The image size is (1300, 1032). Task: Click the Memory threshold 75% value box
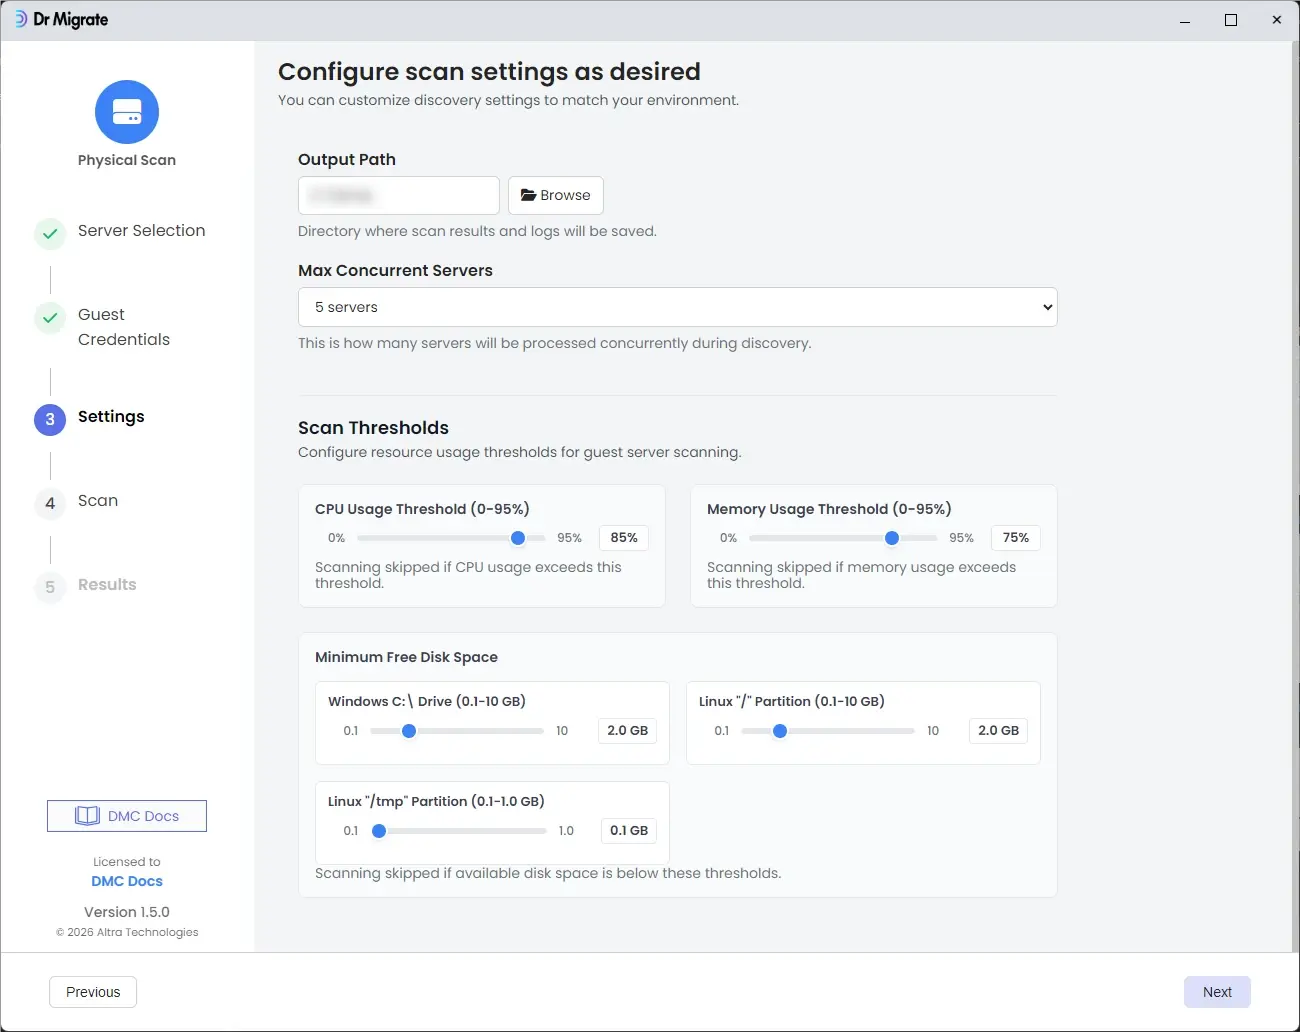(x=1016, y=538)
